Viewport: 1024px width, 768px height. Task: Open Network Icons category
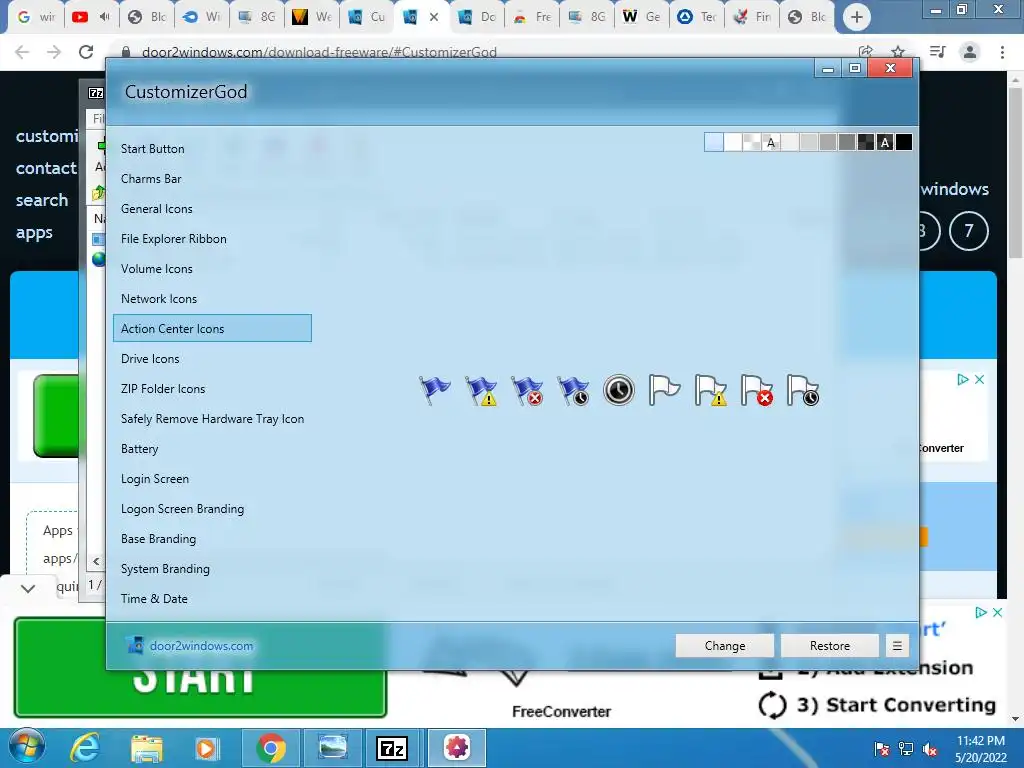tap(212, 299)
